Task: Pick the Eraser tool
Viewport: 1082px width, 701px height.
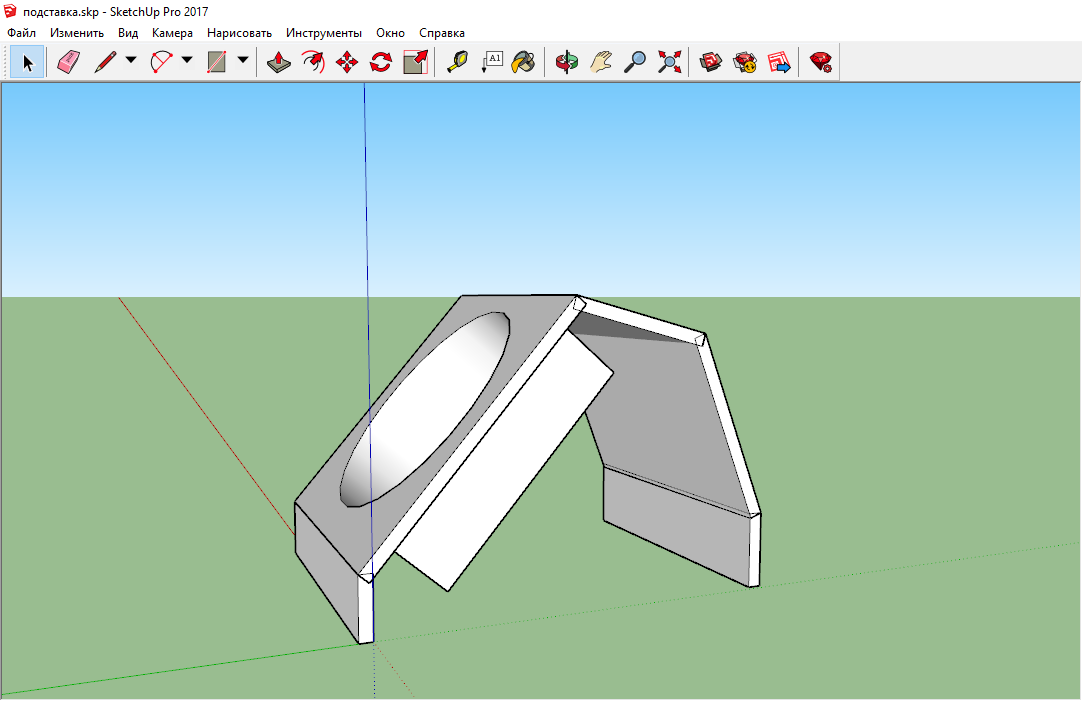Action: point(68,63)
